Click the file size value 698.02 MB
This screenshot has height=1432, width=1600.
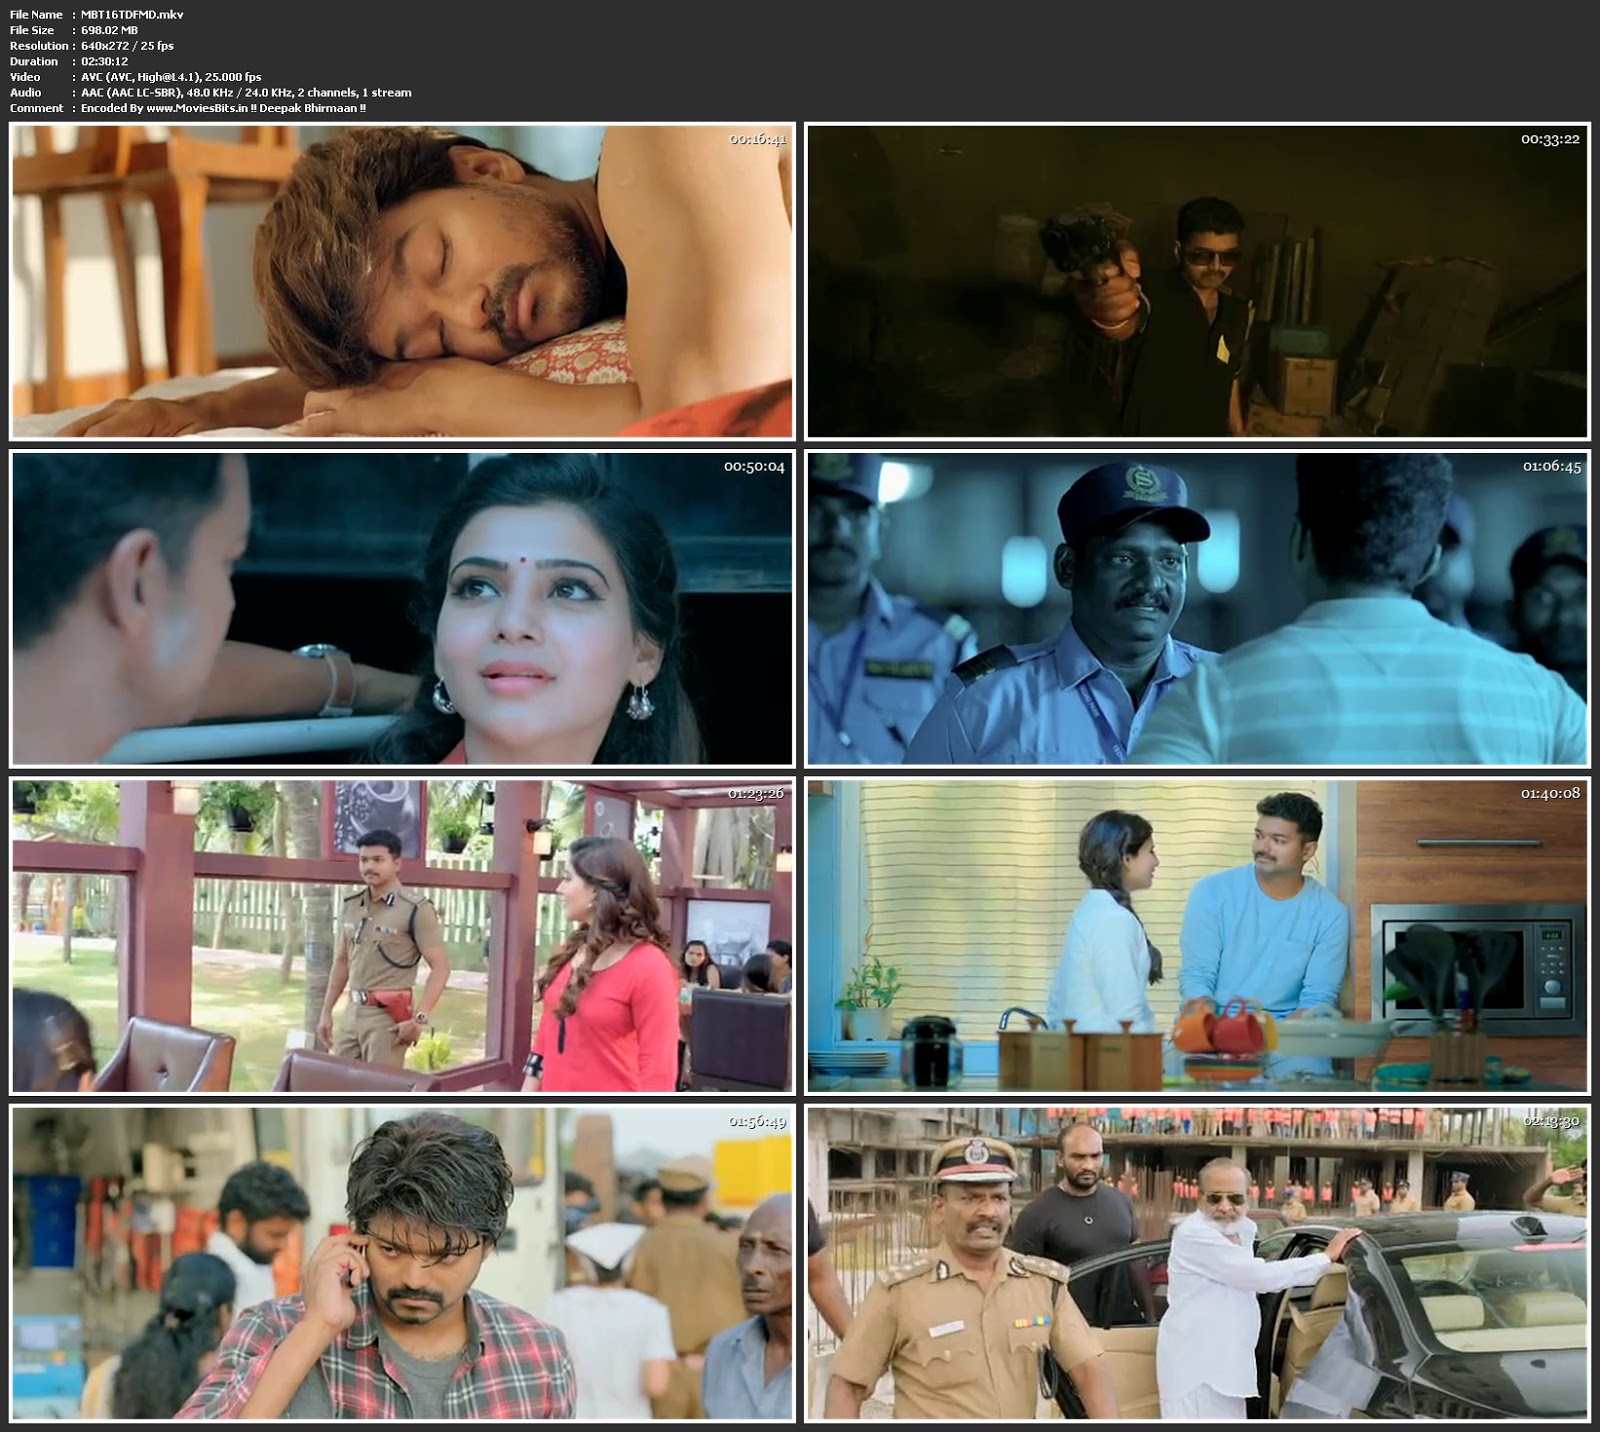tap(110, 30)
